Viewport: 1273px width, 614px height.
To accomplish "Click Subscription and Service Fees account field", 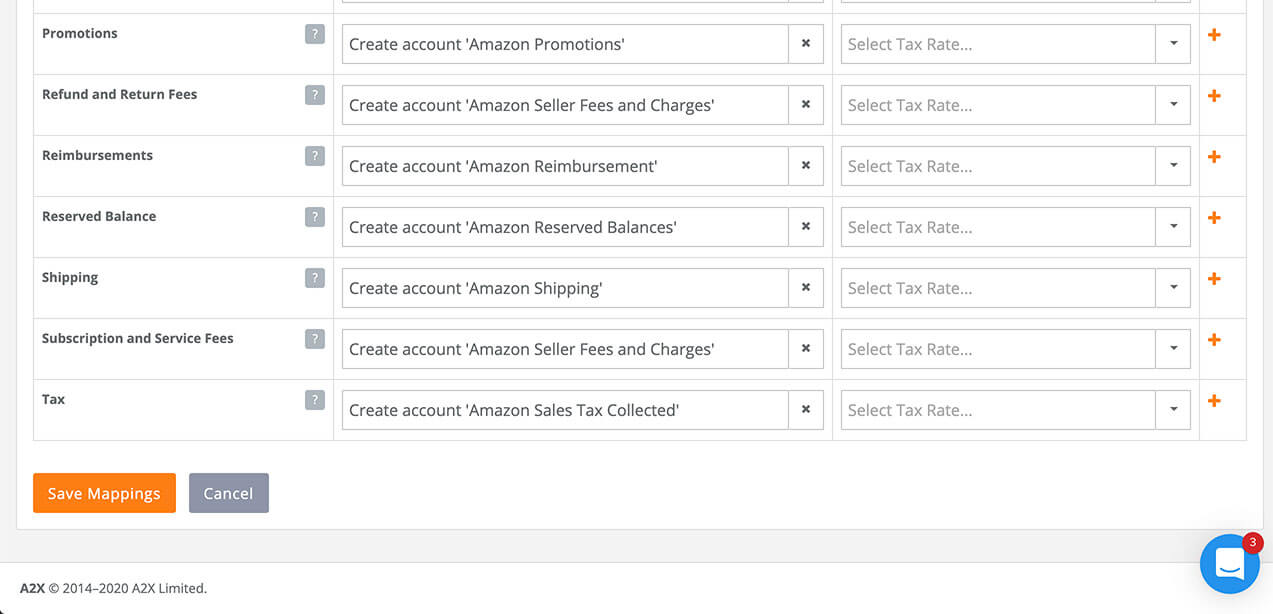I will 565,349.
